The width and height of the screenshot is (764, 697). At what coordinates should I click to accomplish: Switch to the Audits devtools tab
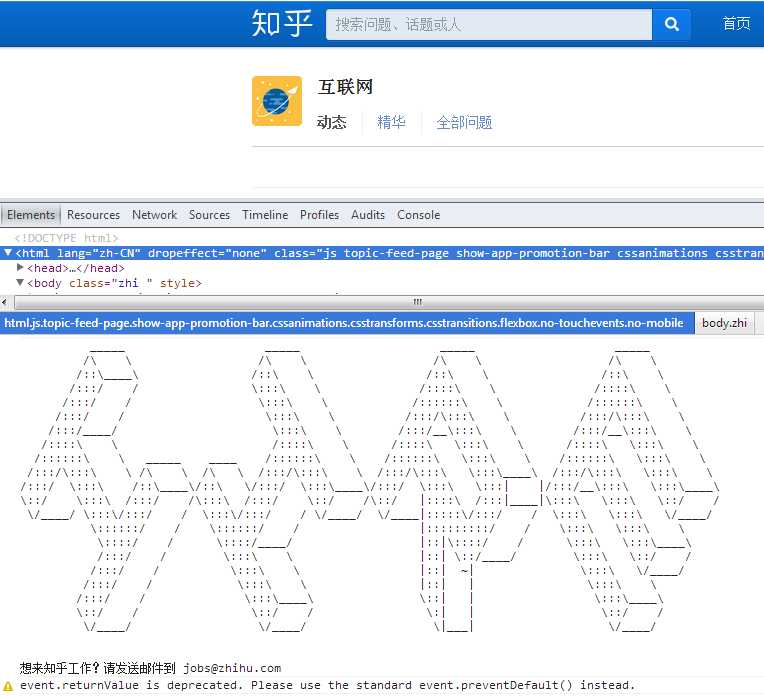368,215
